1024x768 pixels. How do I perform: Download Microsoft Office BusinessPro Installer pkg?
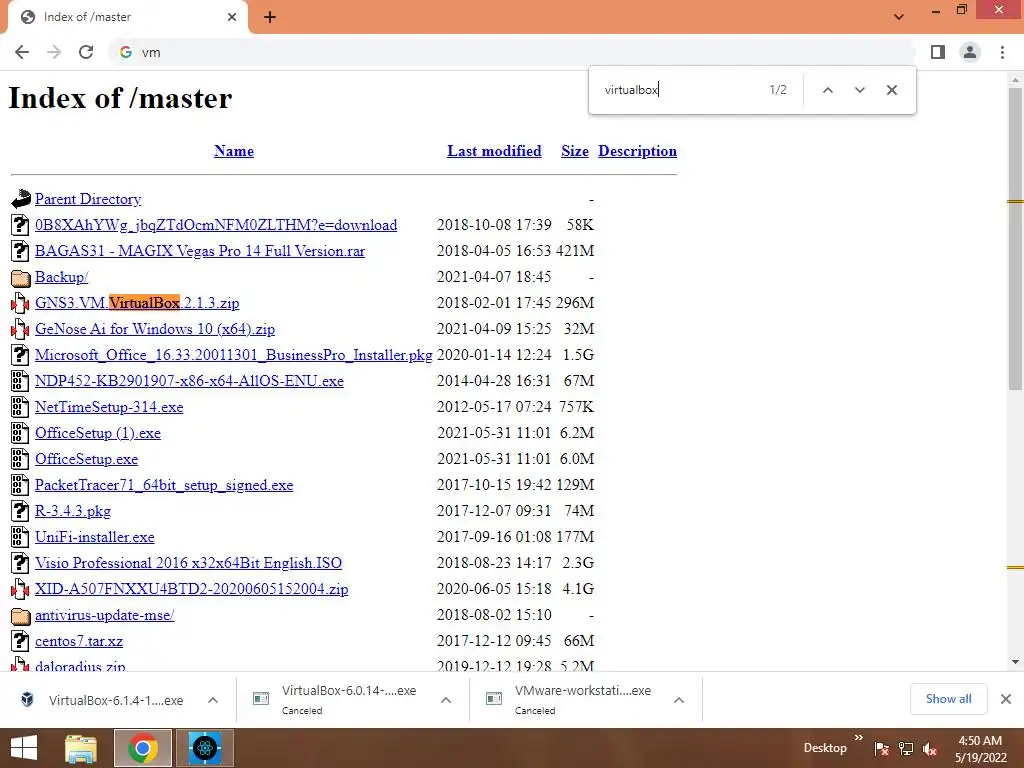[234, 355]
